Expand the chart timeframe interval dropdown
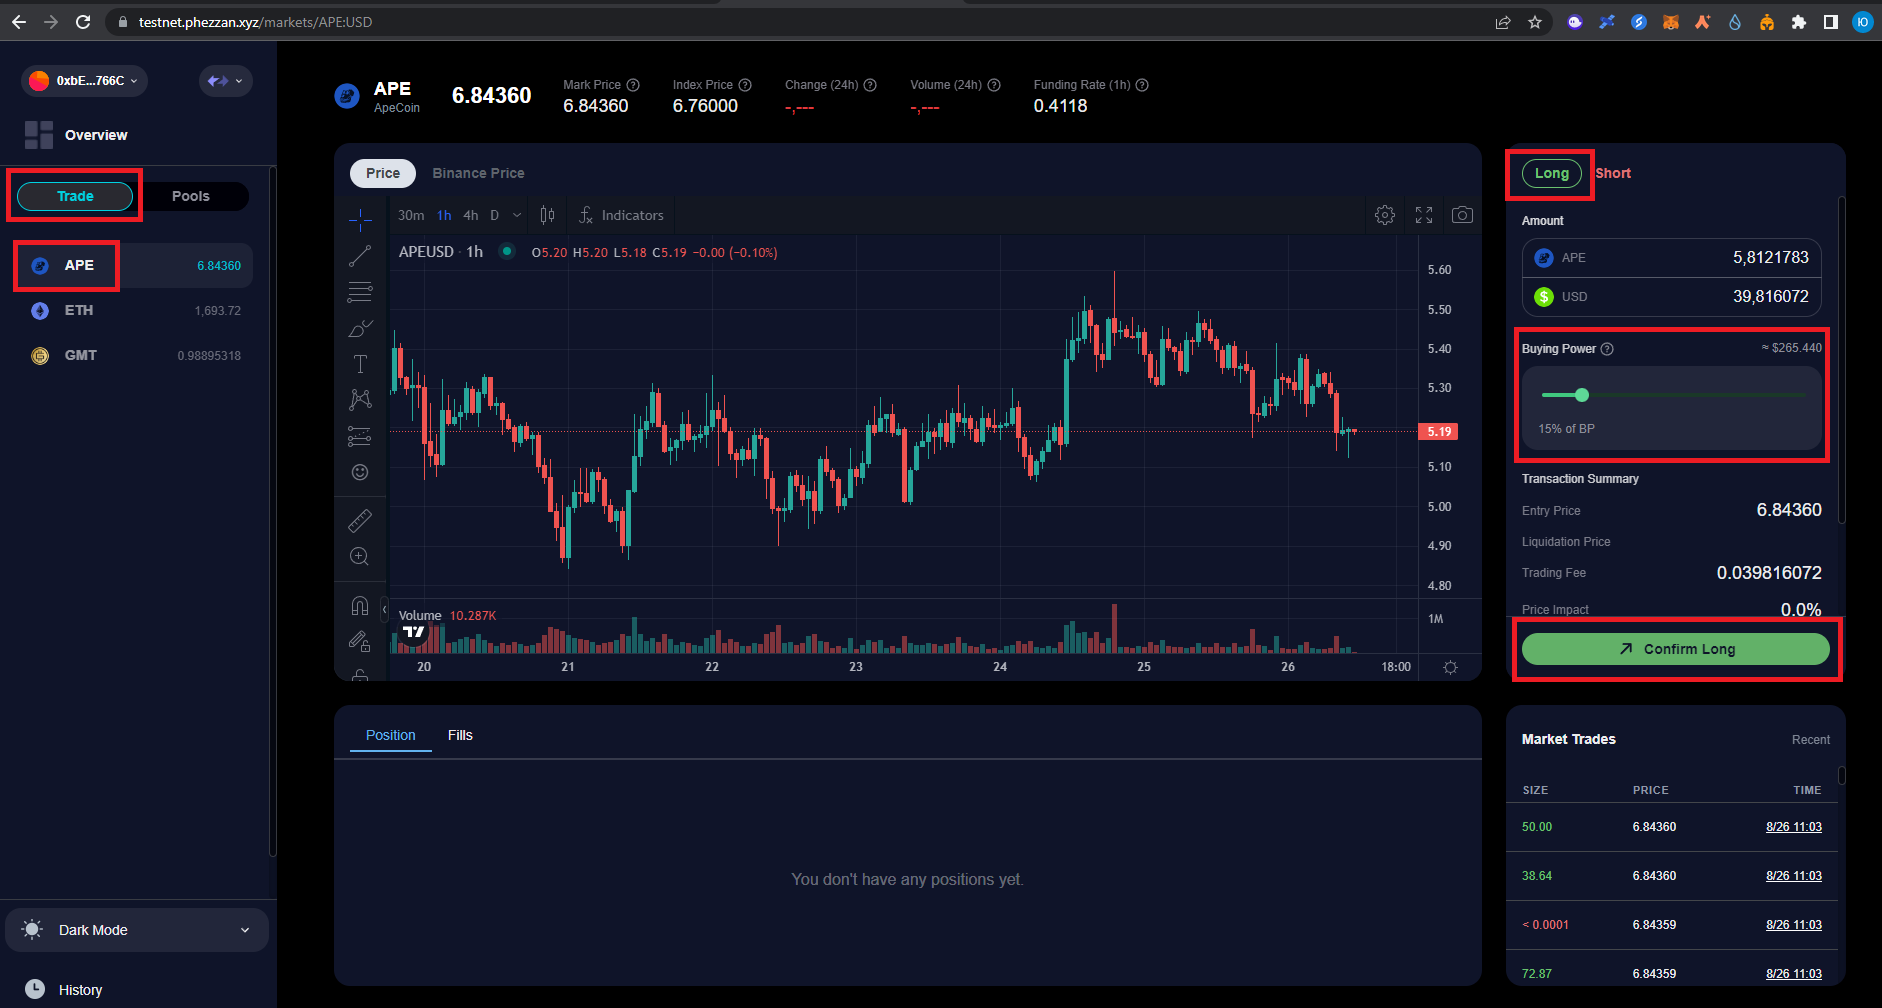1882x1008 pixels. [x=517, y=215]
